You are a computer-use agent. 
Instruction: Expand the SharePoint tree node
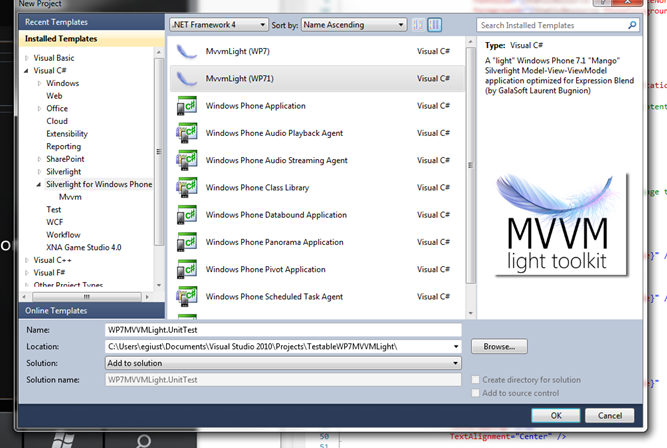pyautogui.click(x=39, y=159)
